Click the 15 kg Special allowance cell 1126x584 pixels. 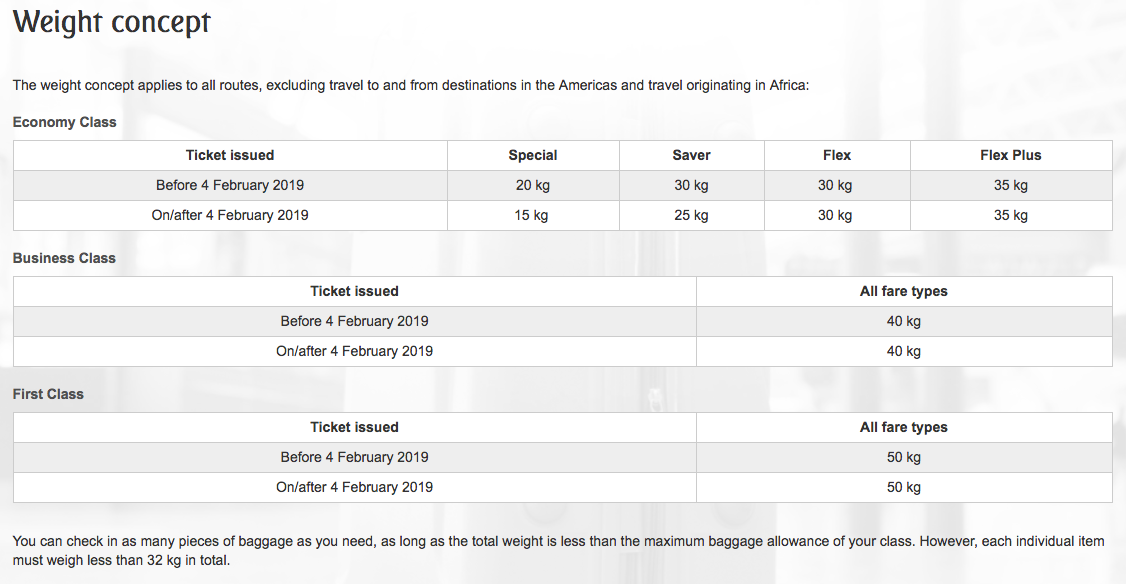(x=533, y=215)
